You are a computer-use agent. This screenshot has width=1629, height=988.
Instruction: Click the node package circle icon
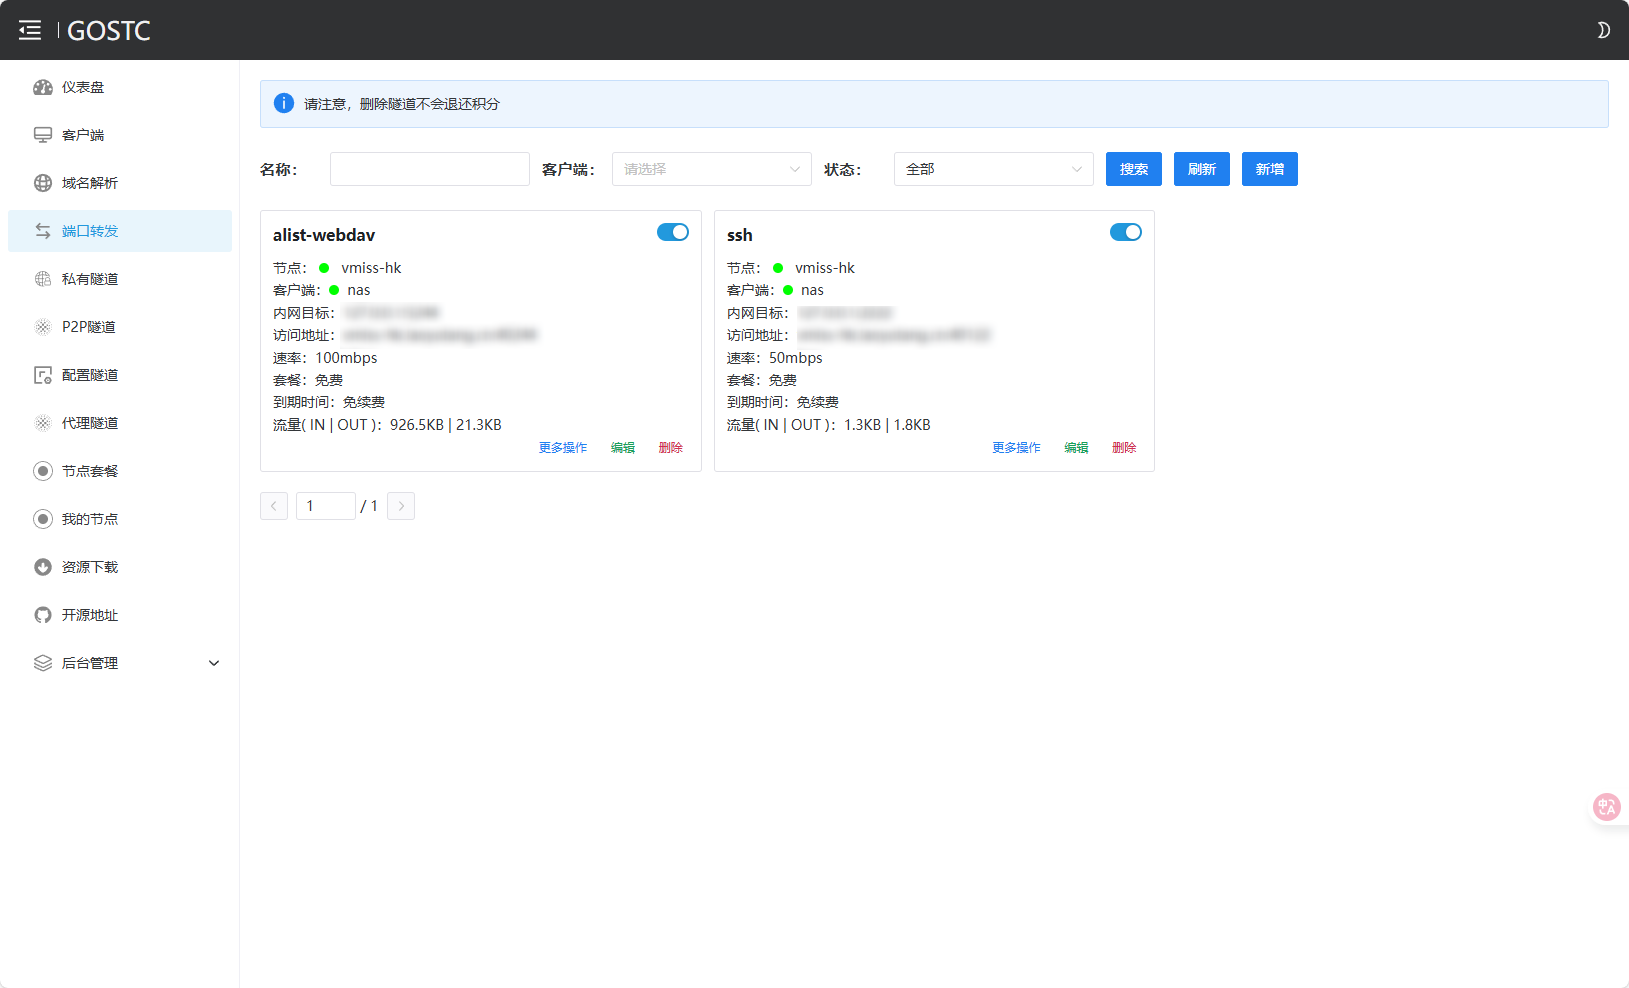click(43, 471)
